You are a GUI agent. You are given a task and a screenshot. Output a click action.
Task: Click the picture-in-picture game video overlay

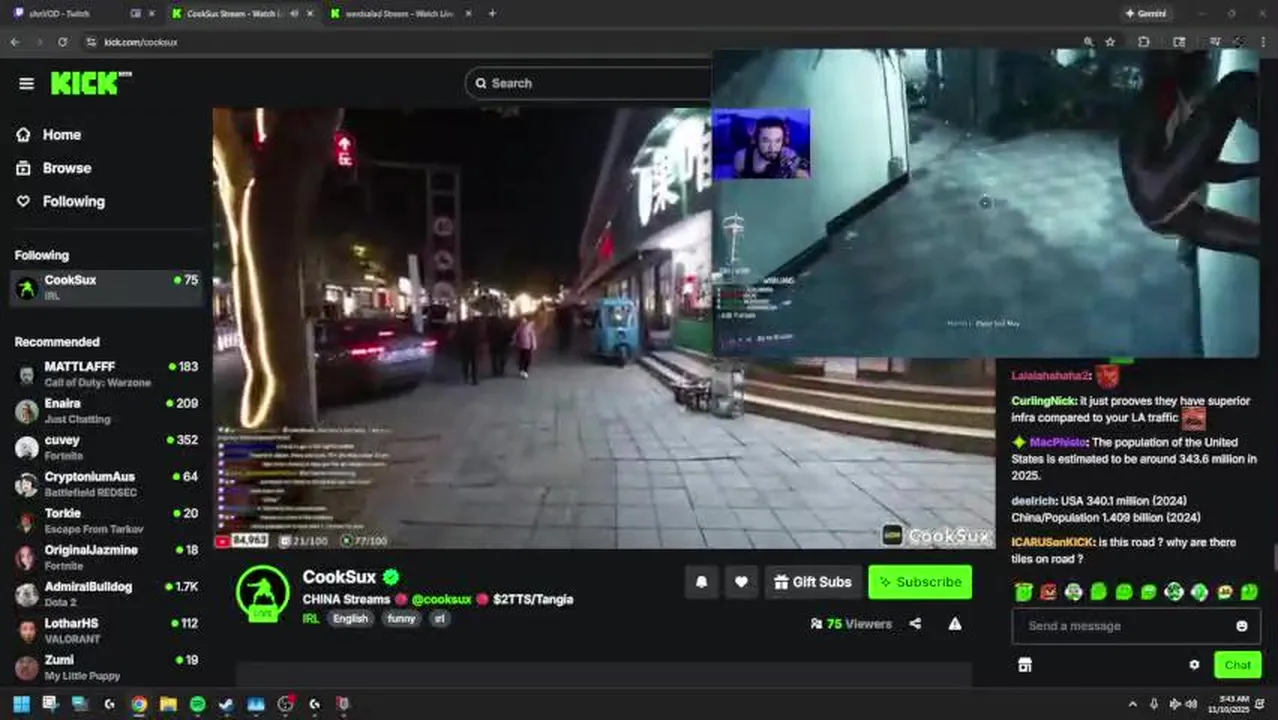(985, 203)
